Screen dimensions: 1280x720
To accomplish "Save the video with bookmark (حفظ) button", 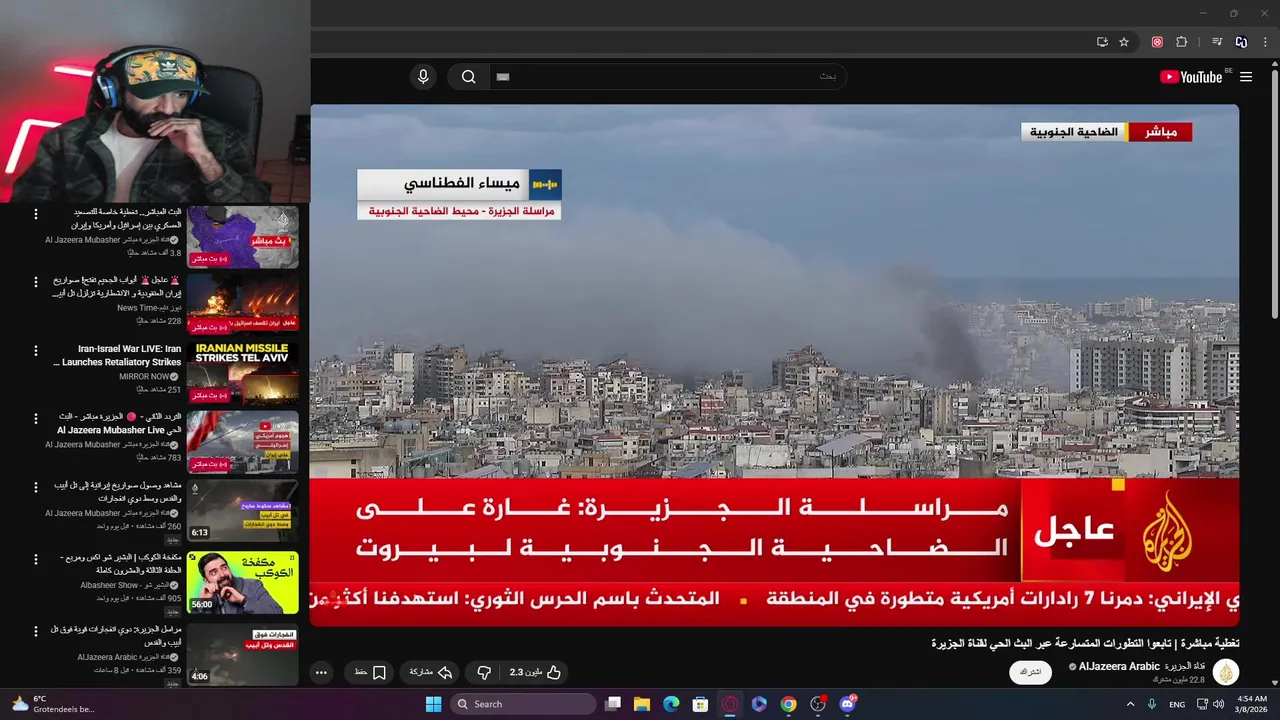I will point(370,673).
